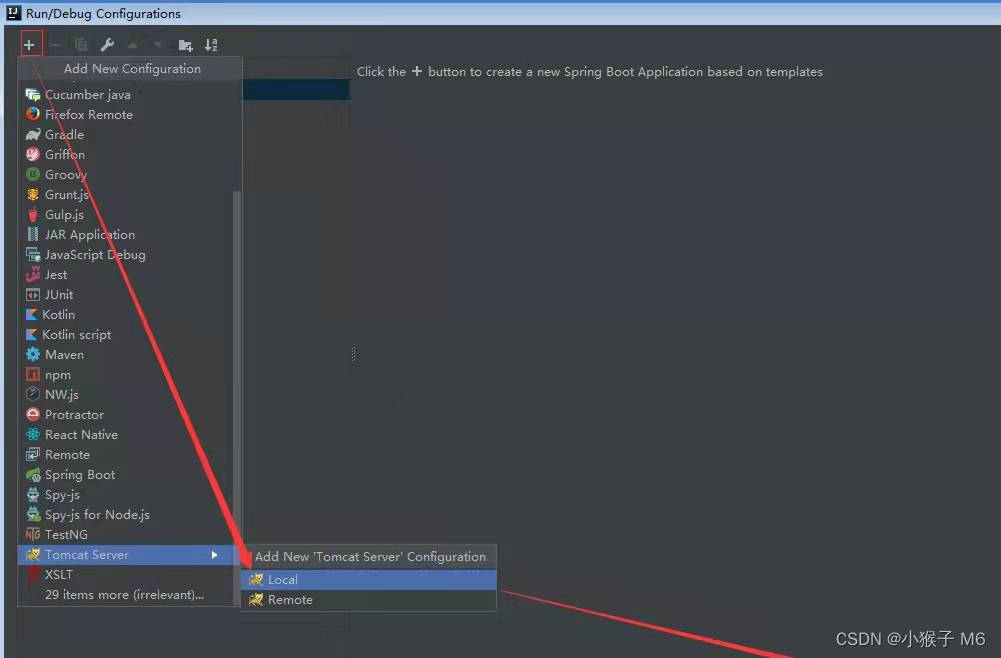The height and width of the screenshot is (658, 1001).
Task: Click 'Add New Configuration' popup header
Action: 132,68
